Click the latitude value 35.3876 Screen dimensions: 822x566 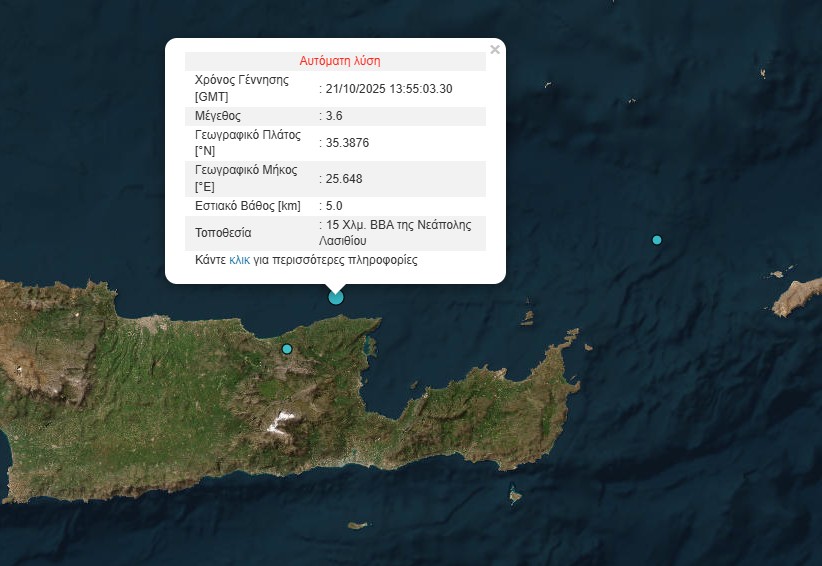(347, 143)
